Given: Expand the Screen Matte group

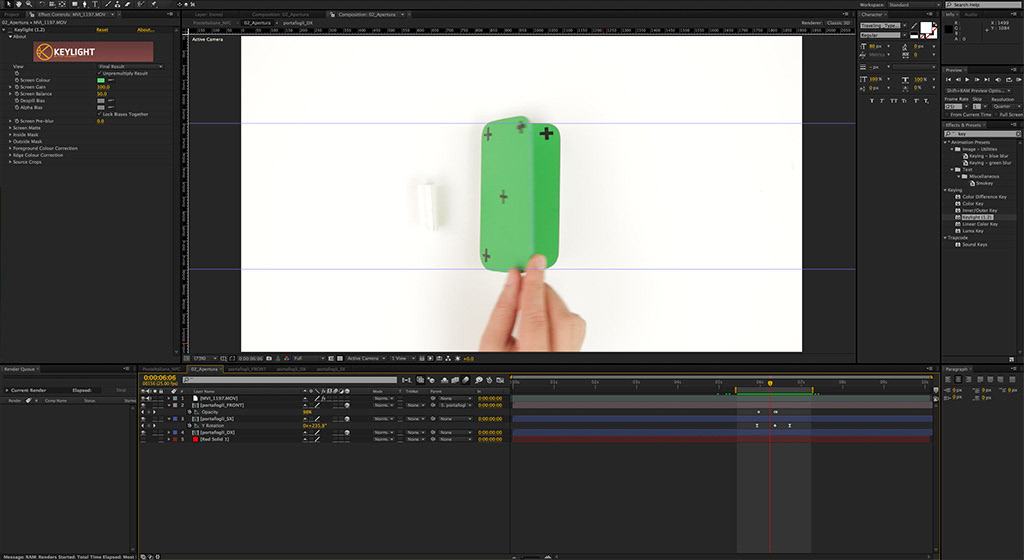Looking at the screenshot, I should point(10,128).
